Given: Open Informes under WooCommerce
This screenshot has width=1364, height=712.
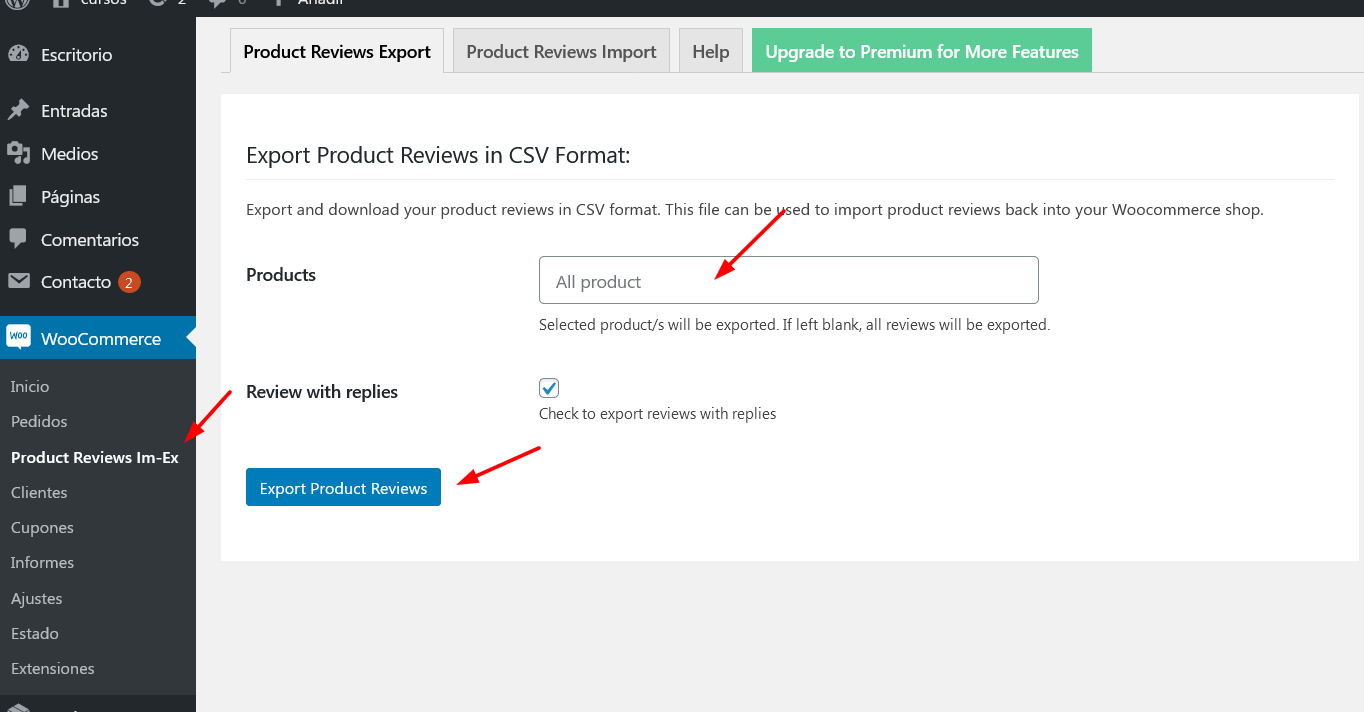Looking at the screenshot, I should coord(42,562).
